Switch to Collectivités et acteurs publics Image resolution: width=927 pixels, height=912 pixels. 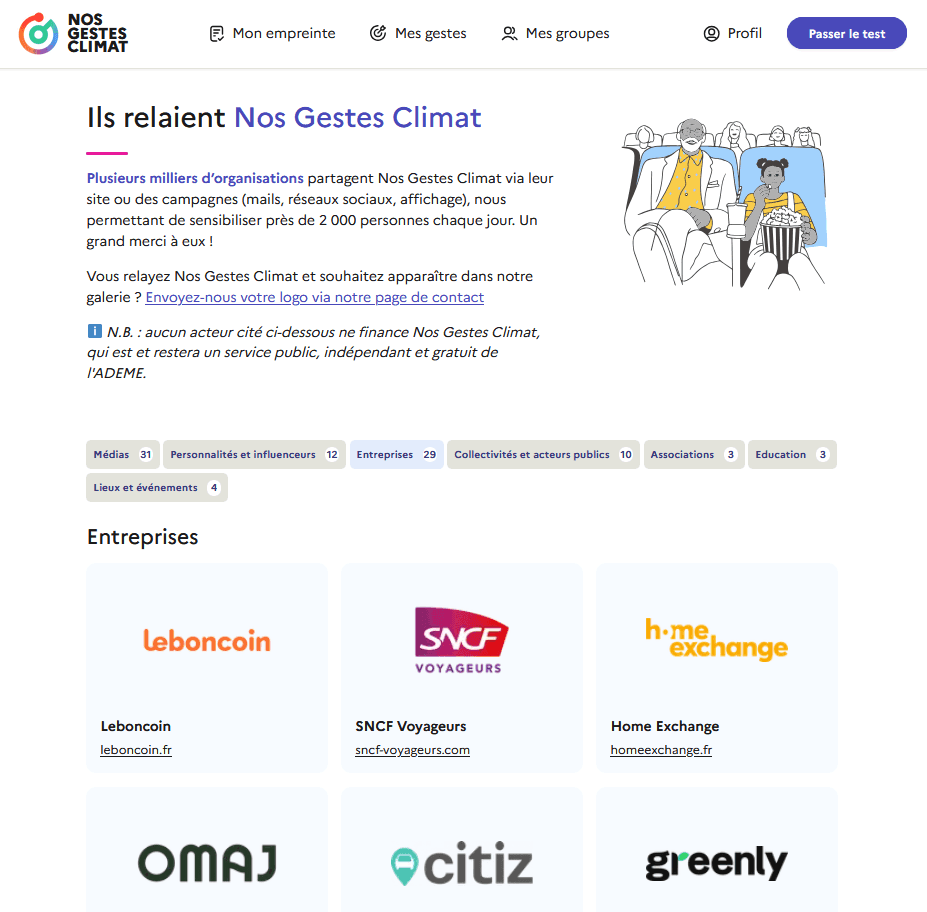point(543,455)
